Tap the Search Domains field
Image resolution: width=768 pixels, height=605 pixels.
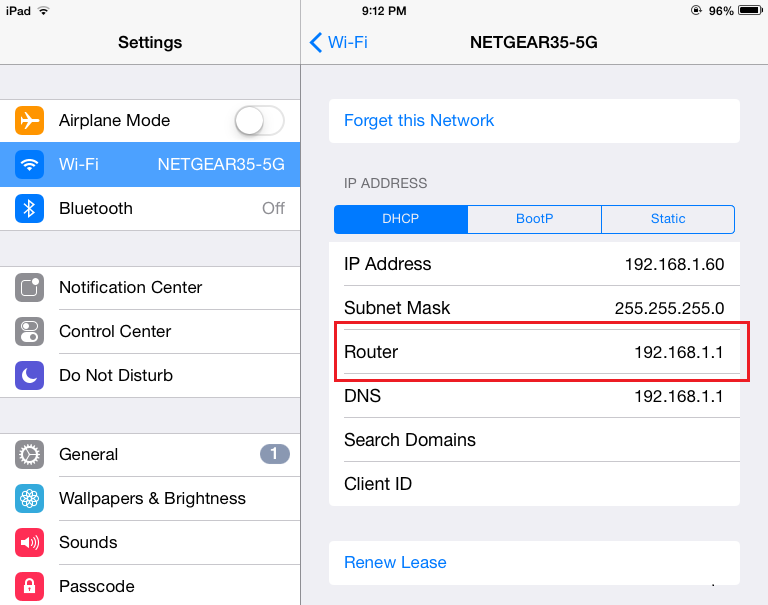[x=534, y=441]
